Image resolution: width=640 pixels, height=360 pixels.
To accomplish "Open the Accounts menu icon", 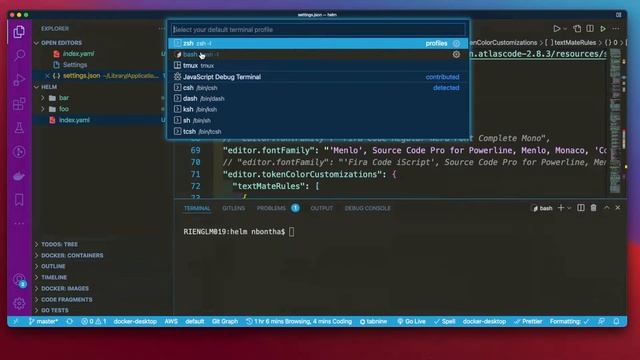I will [19, 280].
